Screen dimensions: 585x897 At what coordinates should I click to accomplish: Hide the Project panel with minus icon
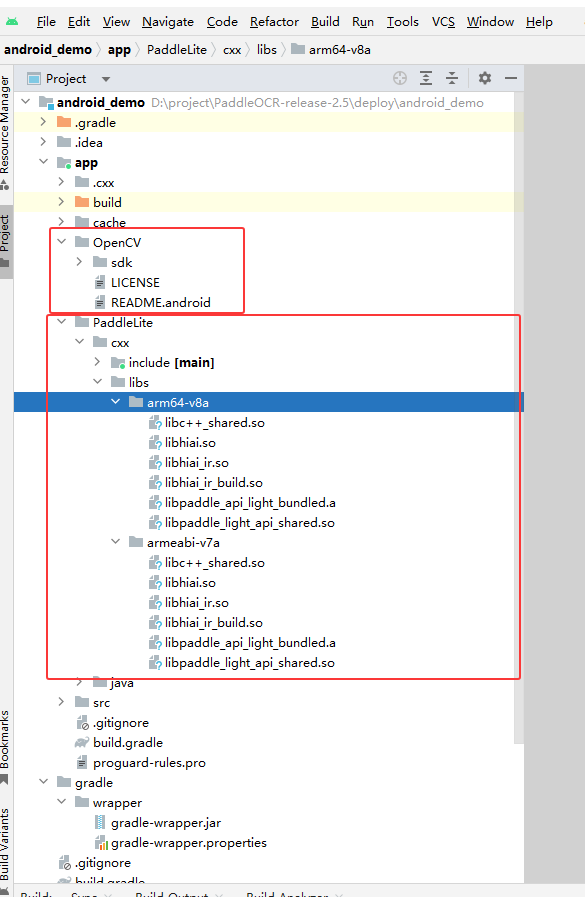pos(511,78)
